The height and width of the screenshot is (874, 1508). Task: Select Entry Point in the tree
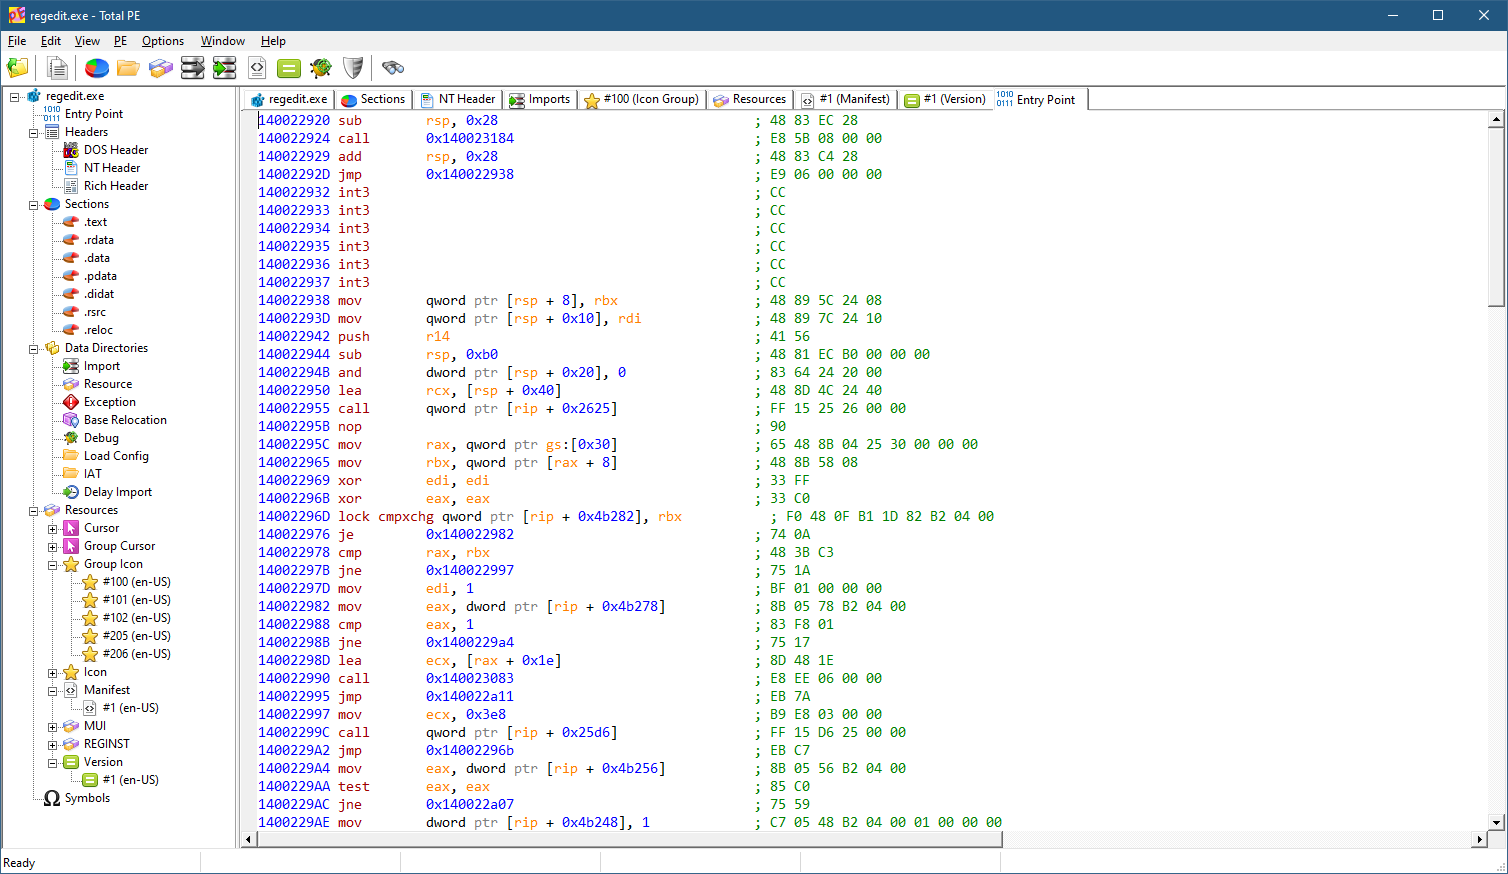tap(94, 114)
